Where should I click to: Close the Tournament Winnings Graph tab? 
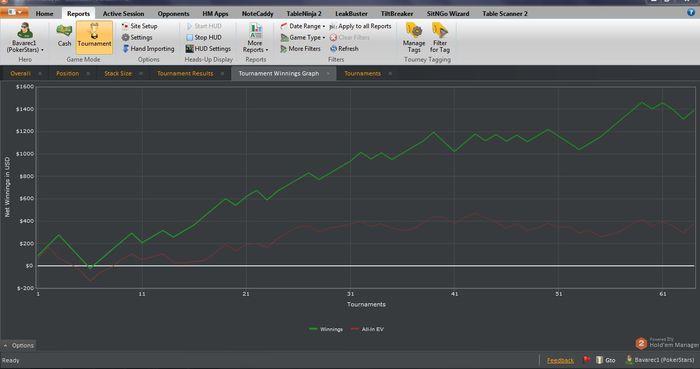click(x=329, y=74)
